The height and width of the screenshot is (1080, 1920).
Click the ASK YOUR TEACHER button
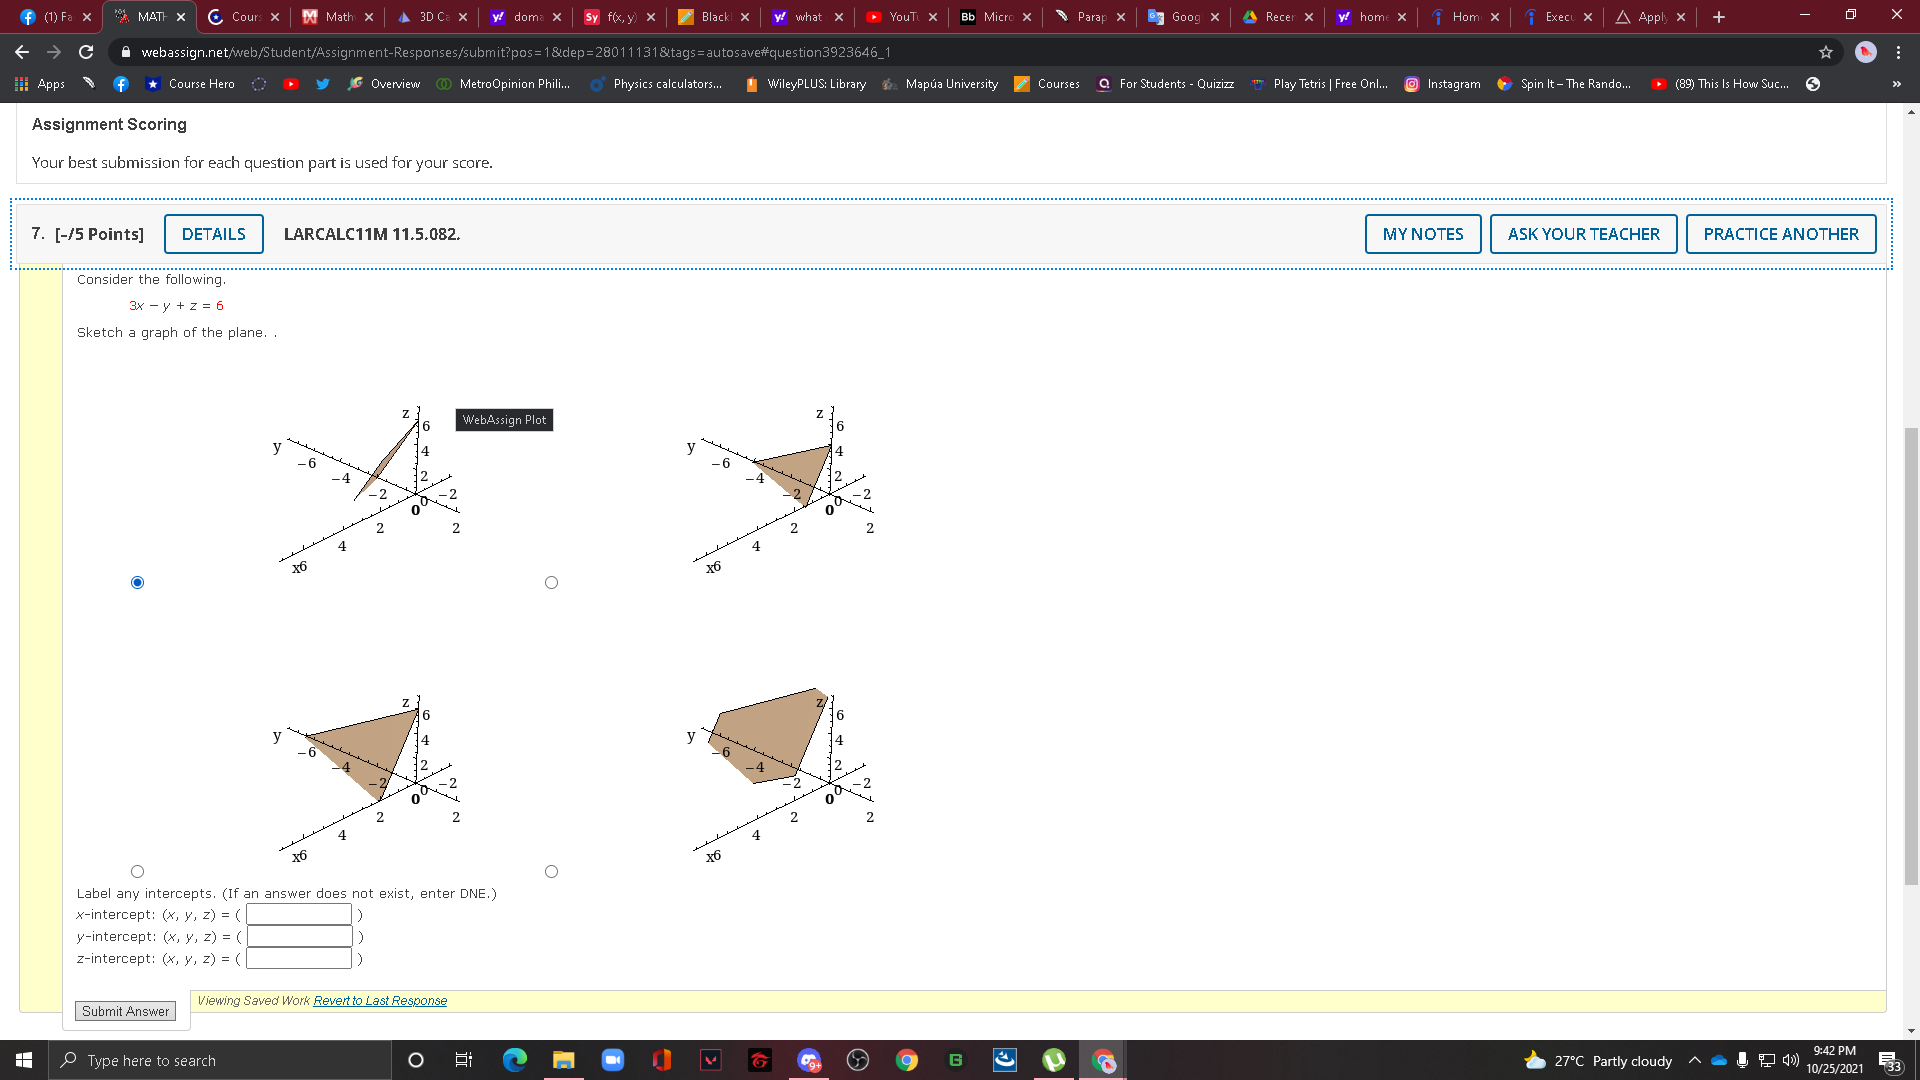tap(1583, 233)
